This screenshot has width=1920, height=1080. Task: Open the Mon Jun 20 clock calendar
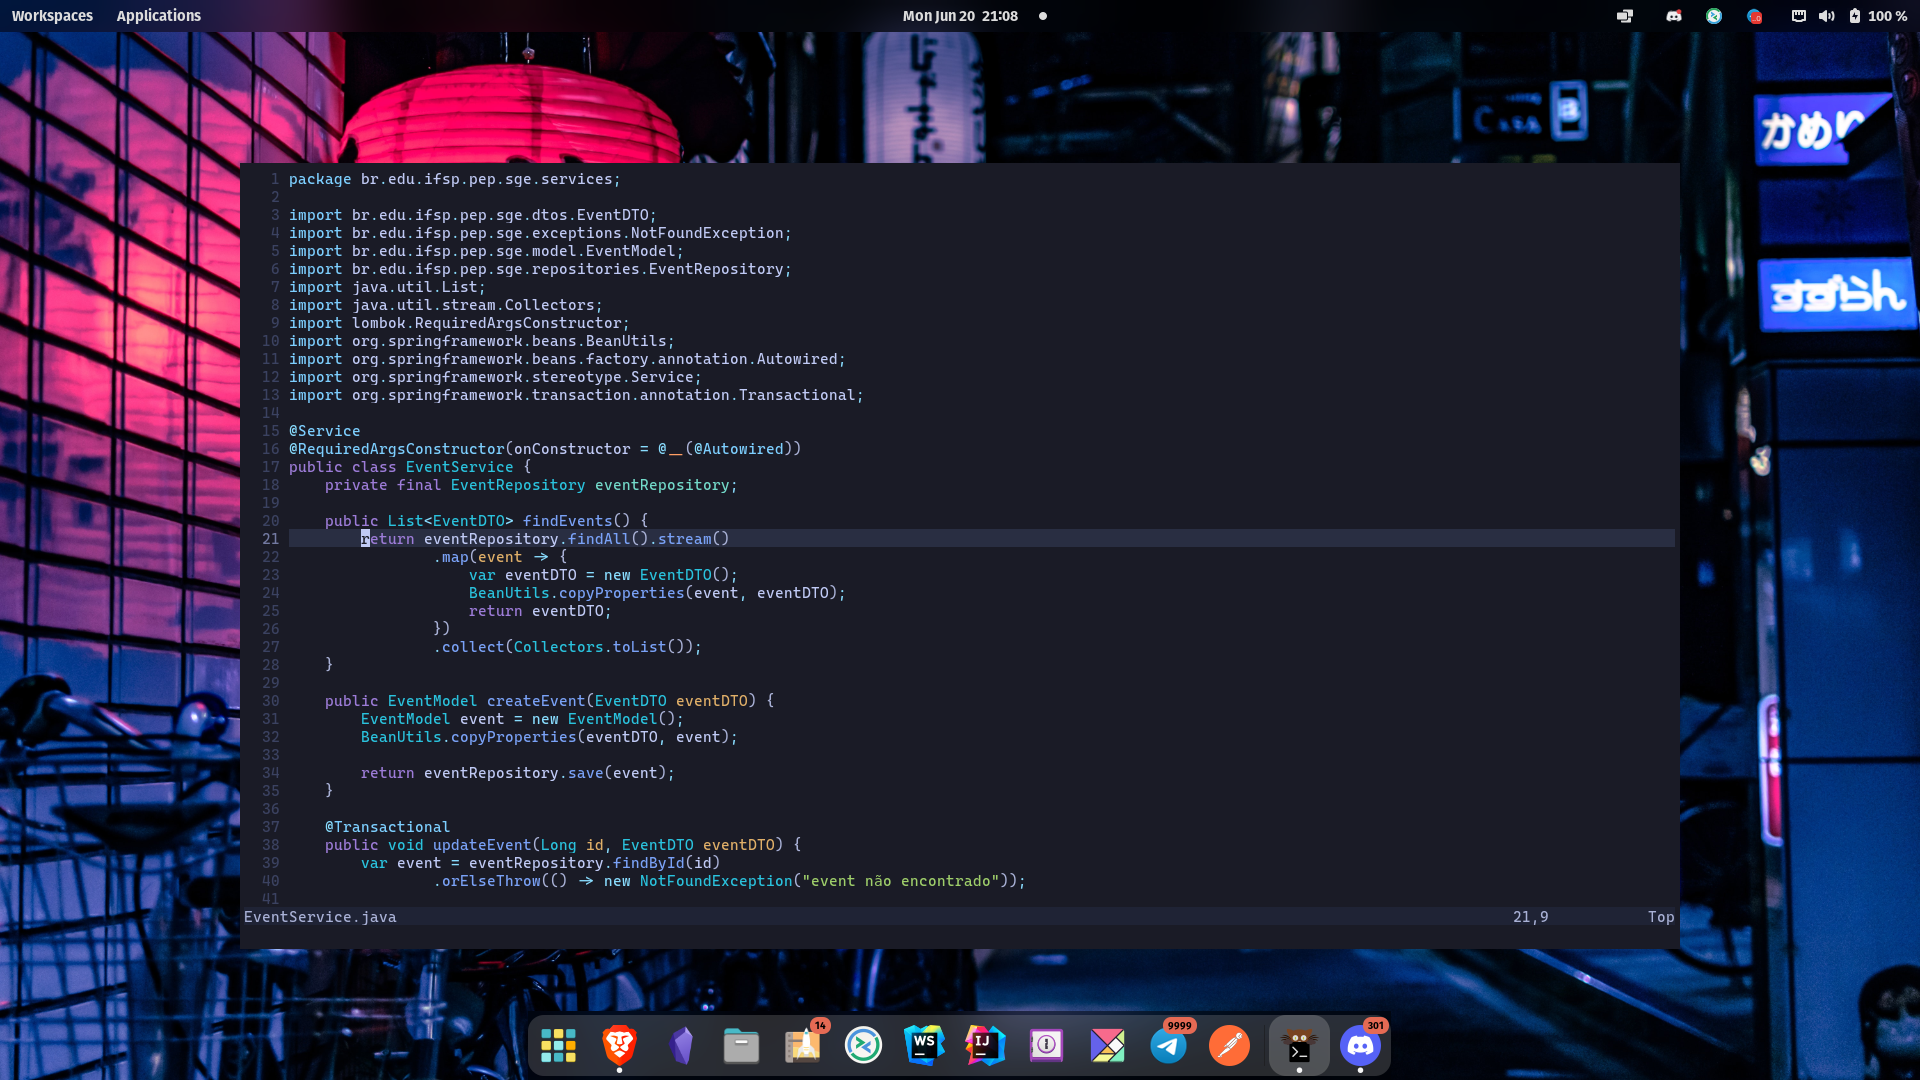coord(959,16)
